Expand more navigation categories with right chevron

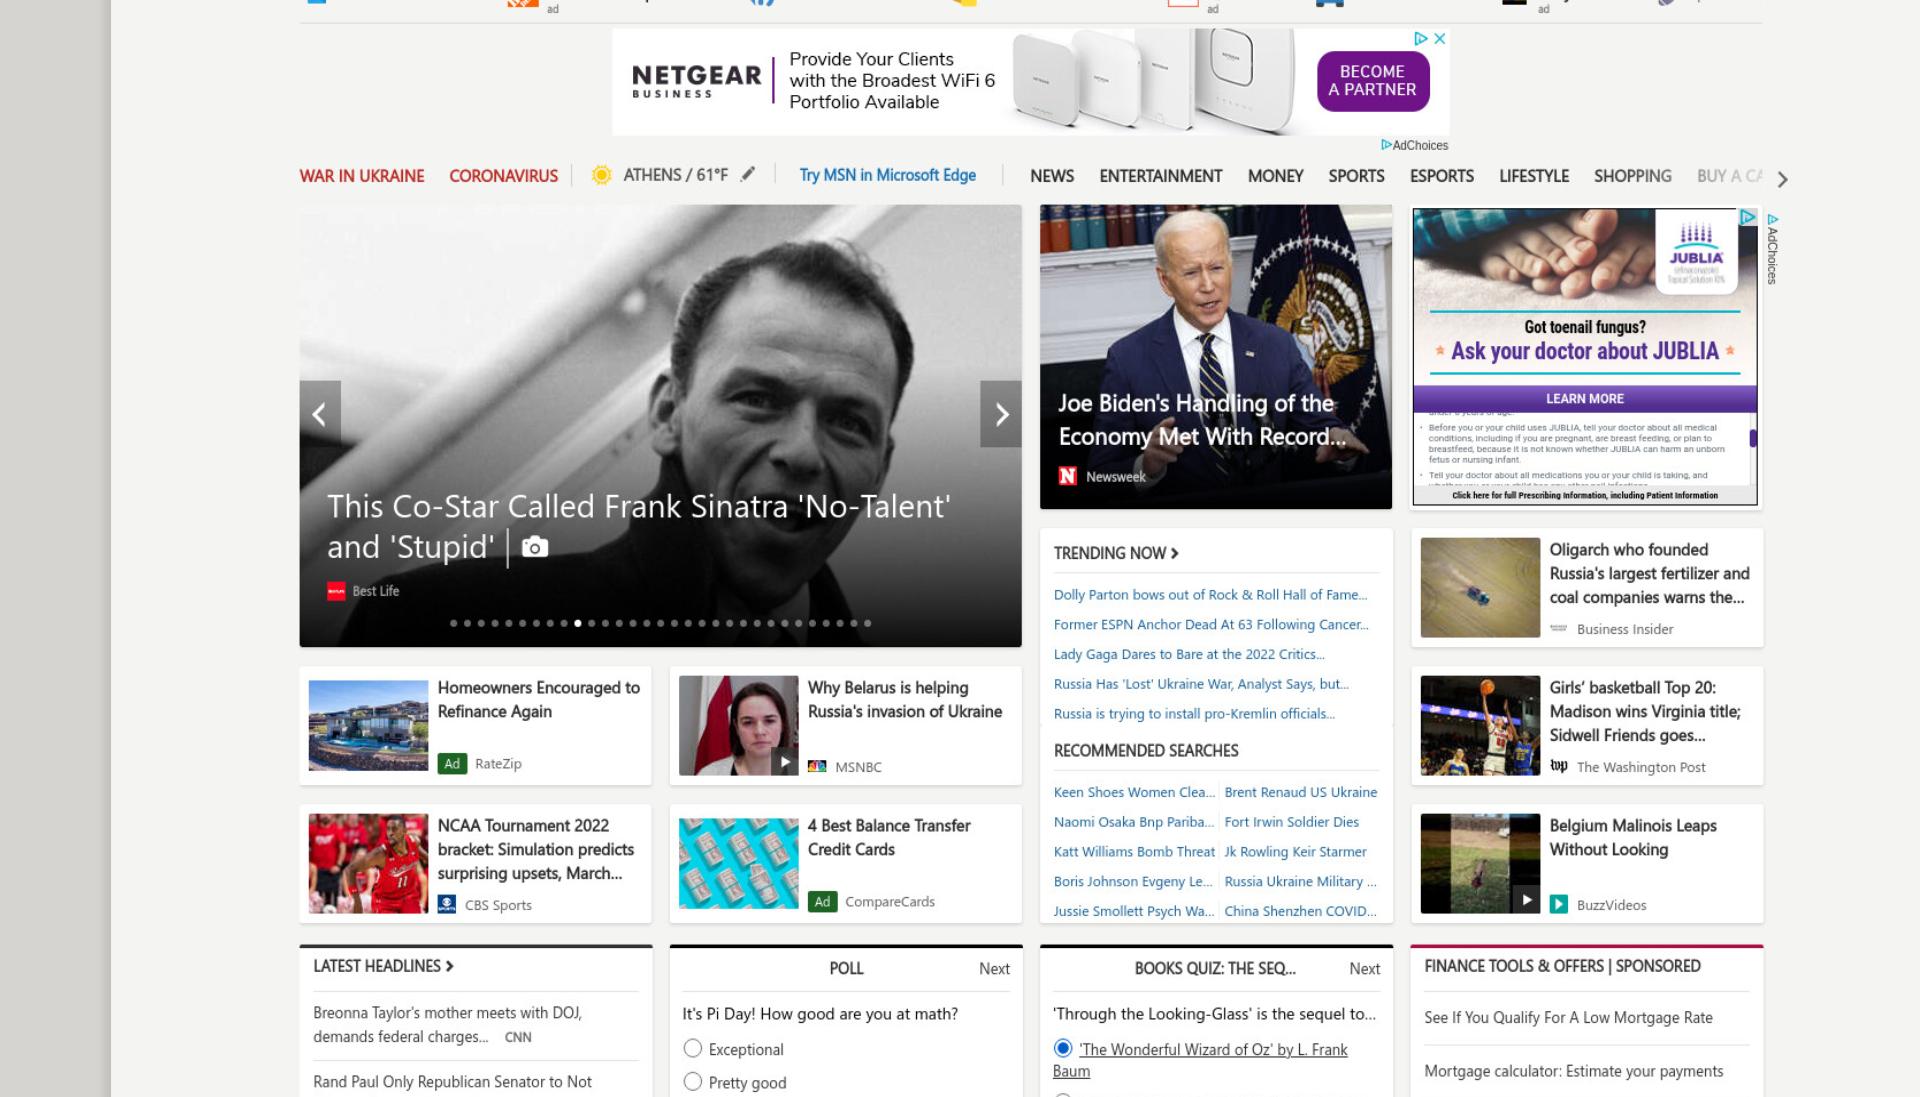click(x=1782, y=179)
